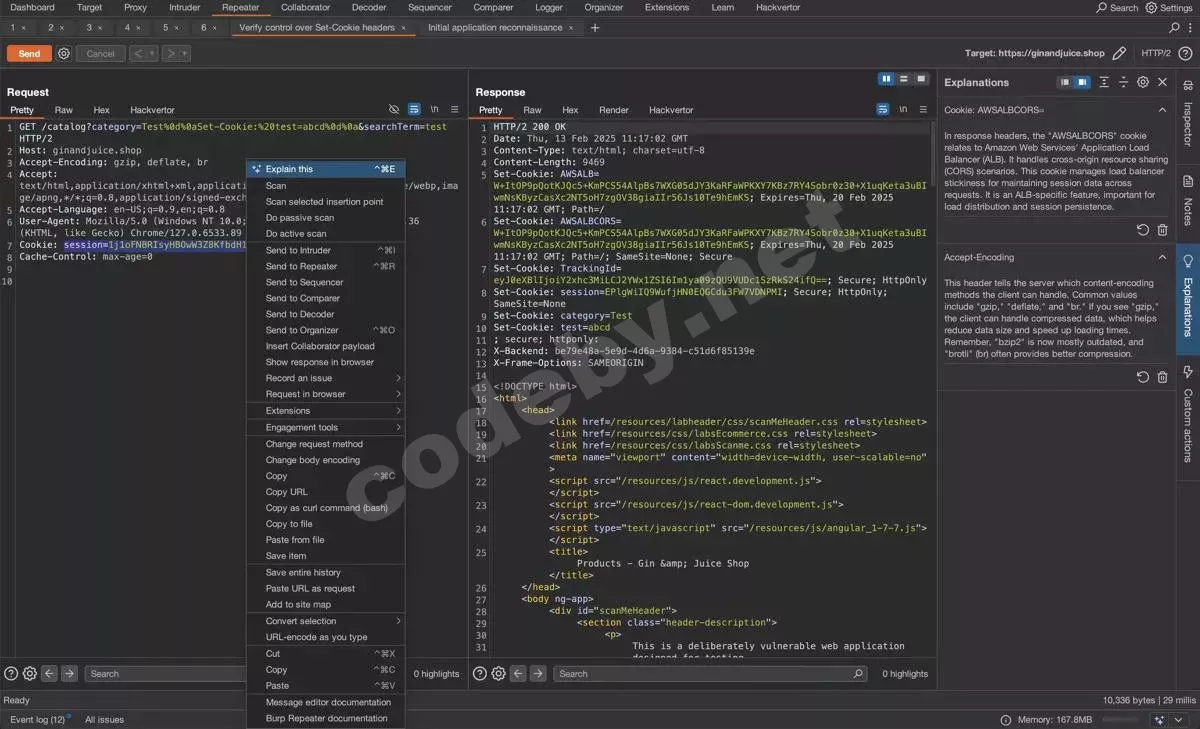Choose Send to Intruder from context menu
Image resolution: width=1200 pixels, height=729 pixels.
(x=298, y=250)
